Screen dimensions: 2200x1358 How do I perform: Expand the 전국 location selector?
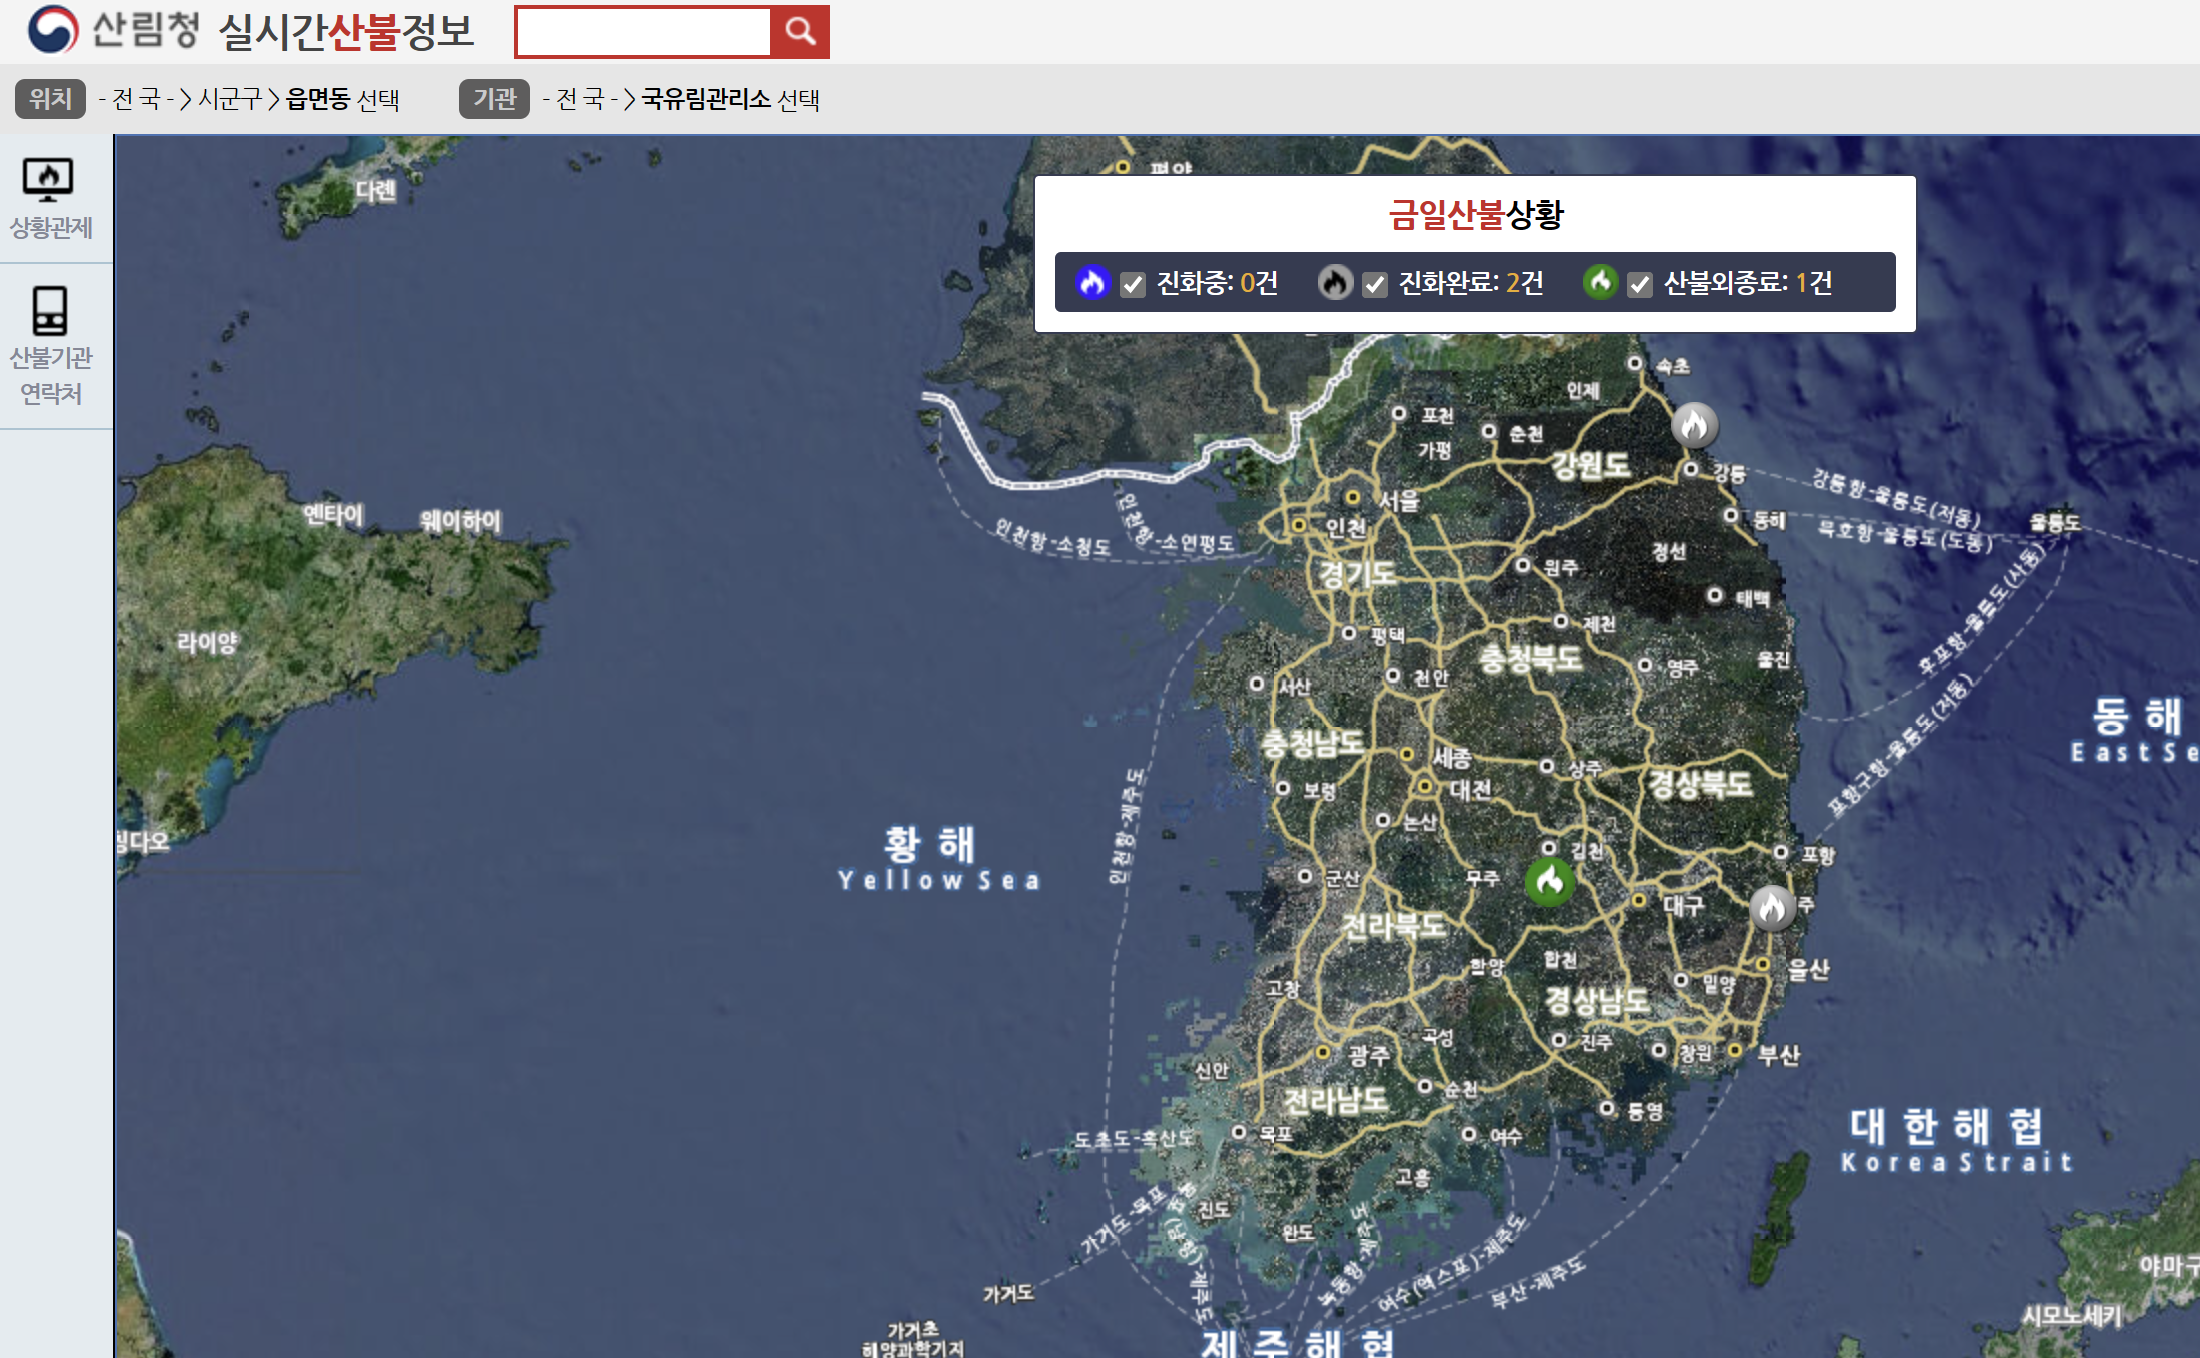(136, 99)
